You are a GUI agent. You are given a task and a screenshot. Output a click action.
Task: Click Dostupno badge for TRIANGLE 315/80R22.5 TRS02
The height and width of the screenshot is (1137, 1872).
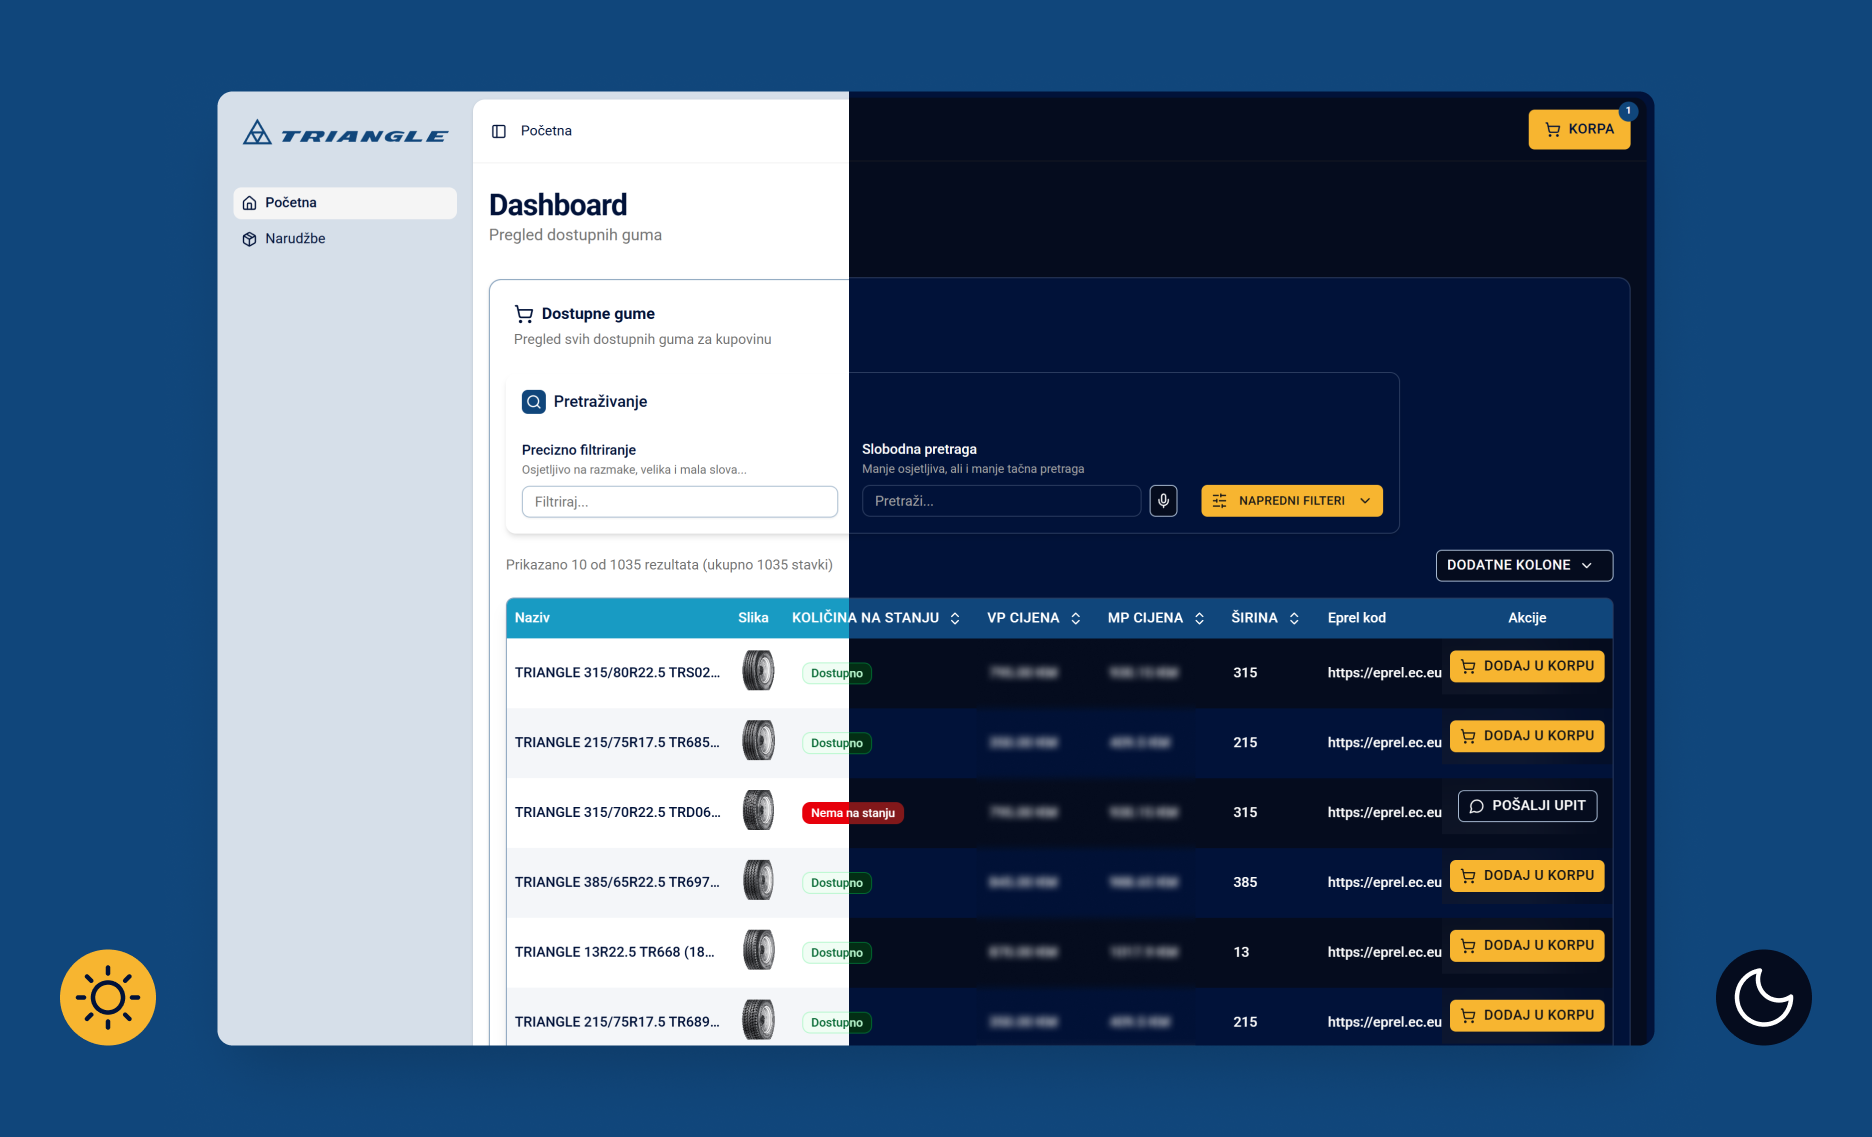(837, 673)
